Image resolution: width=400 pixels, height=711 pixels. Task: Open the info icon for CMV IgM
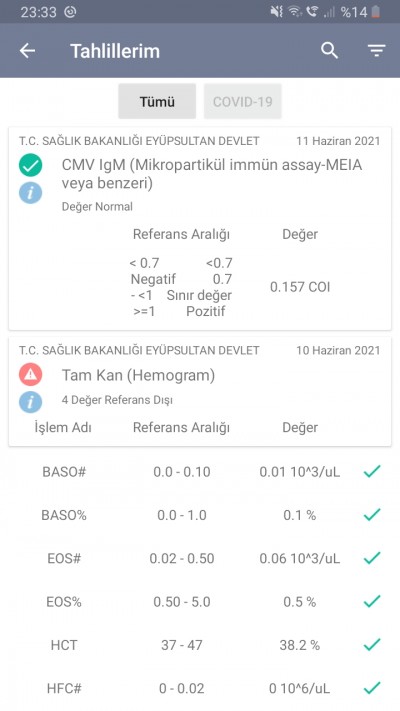tap(30, 193)
